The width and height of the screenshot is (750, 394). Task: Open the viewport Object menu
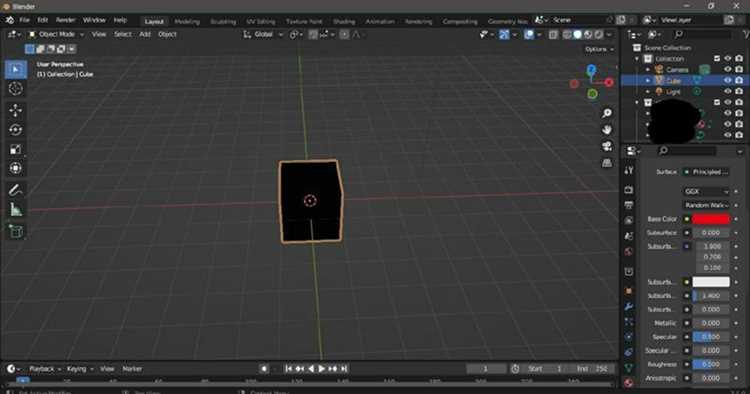click(x=167, y=34)
